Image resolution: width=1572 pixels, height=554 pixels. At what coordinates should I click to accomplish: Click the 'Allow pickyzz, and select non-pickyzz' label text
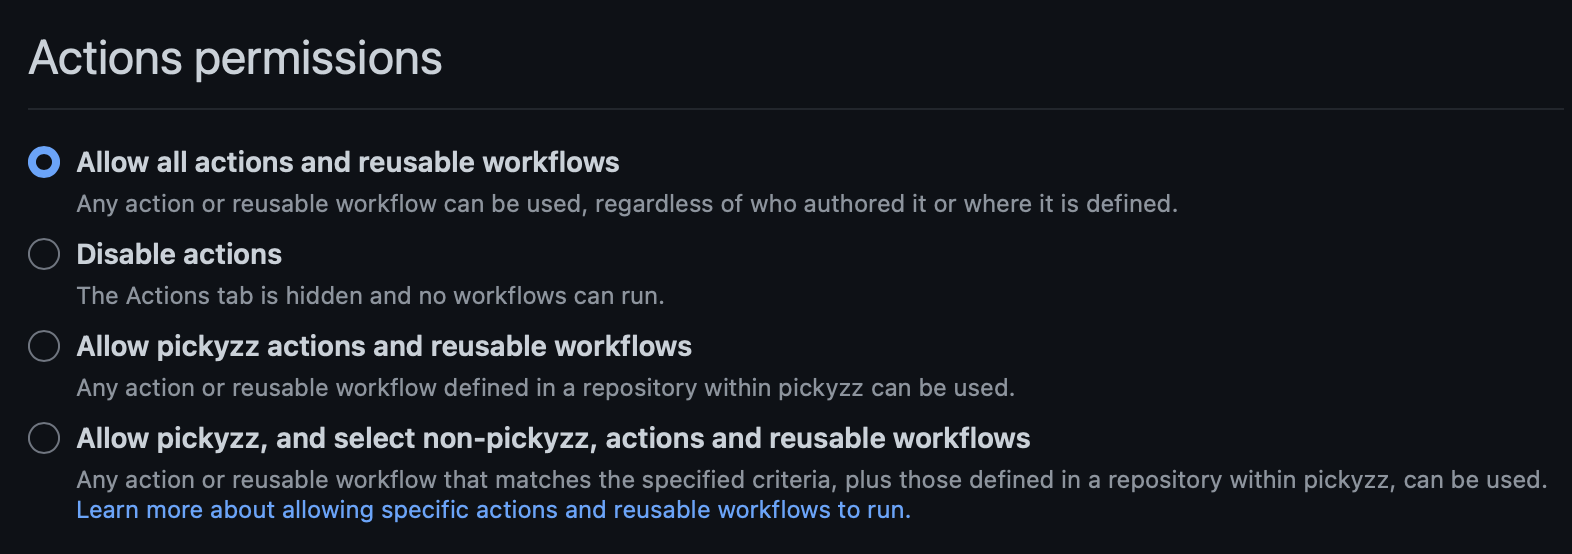[x=553, y=438]
